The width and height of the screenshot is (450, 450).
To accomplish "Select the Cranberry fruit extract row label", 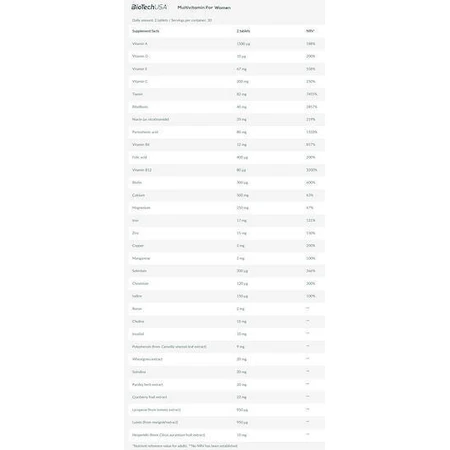I will click(x=150, y=397).
